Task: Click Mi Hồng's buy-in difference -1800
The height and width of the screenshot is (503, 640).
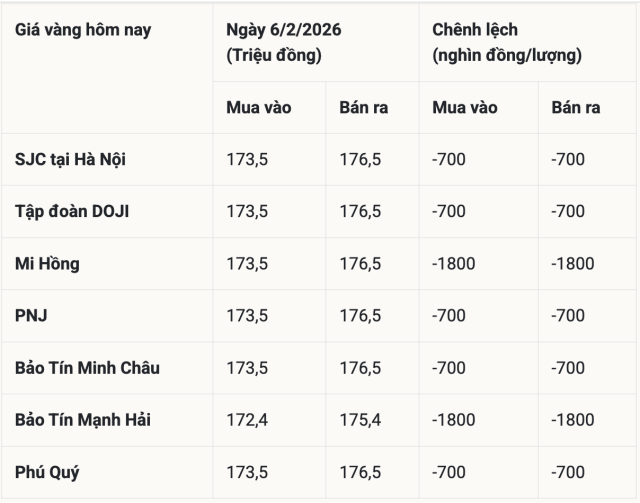Action: pos(453,264)
